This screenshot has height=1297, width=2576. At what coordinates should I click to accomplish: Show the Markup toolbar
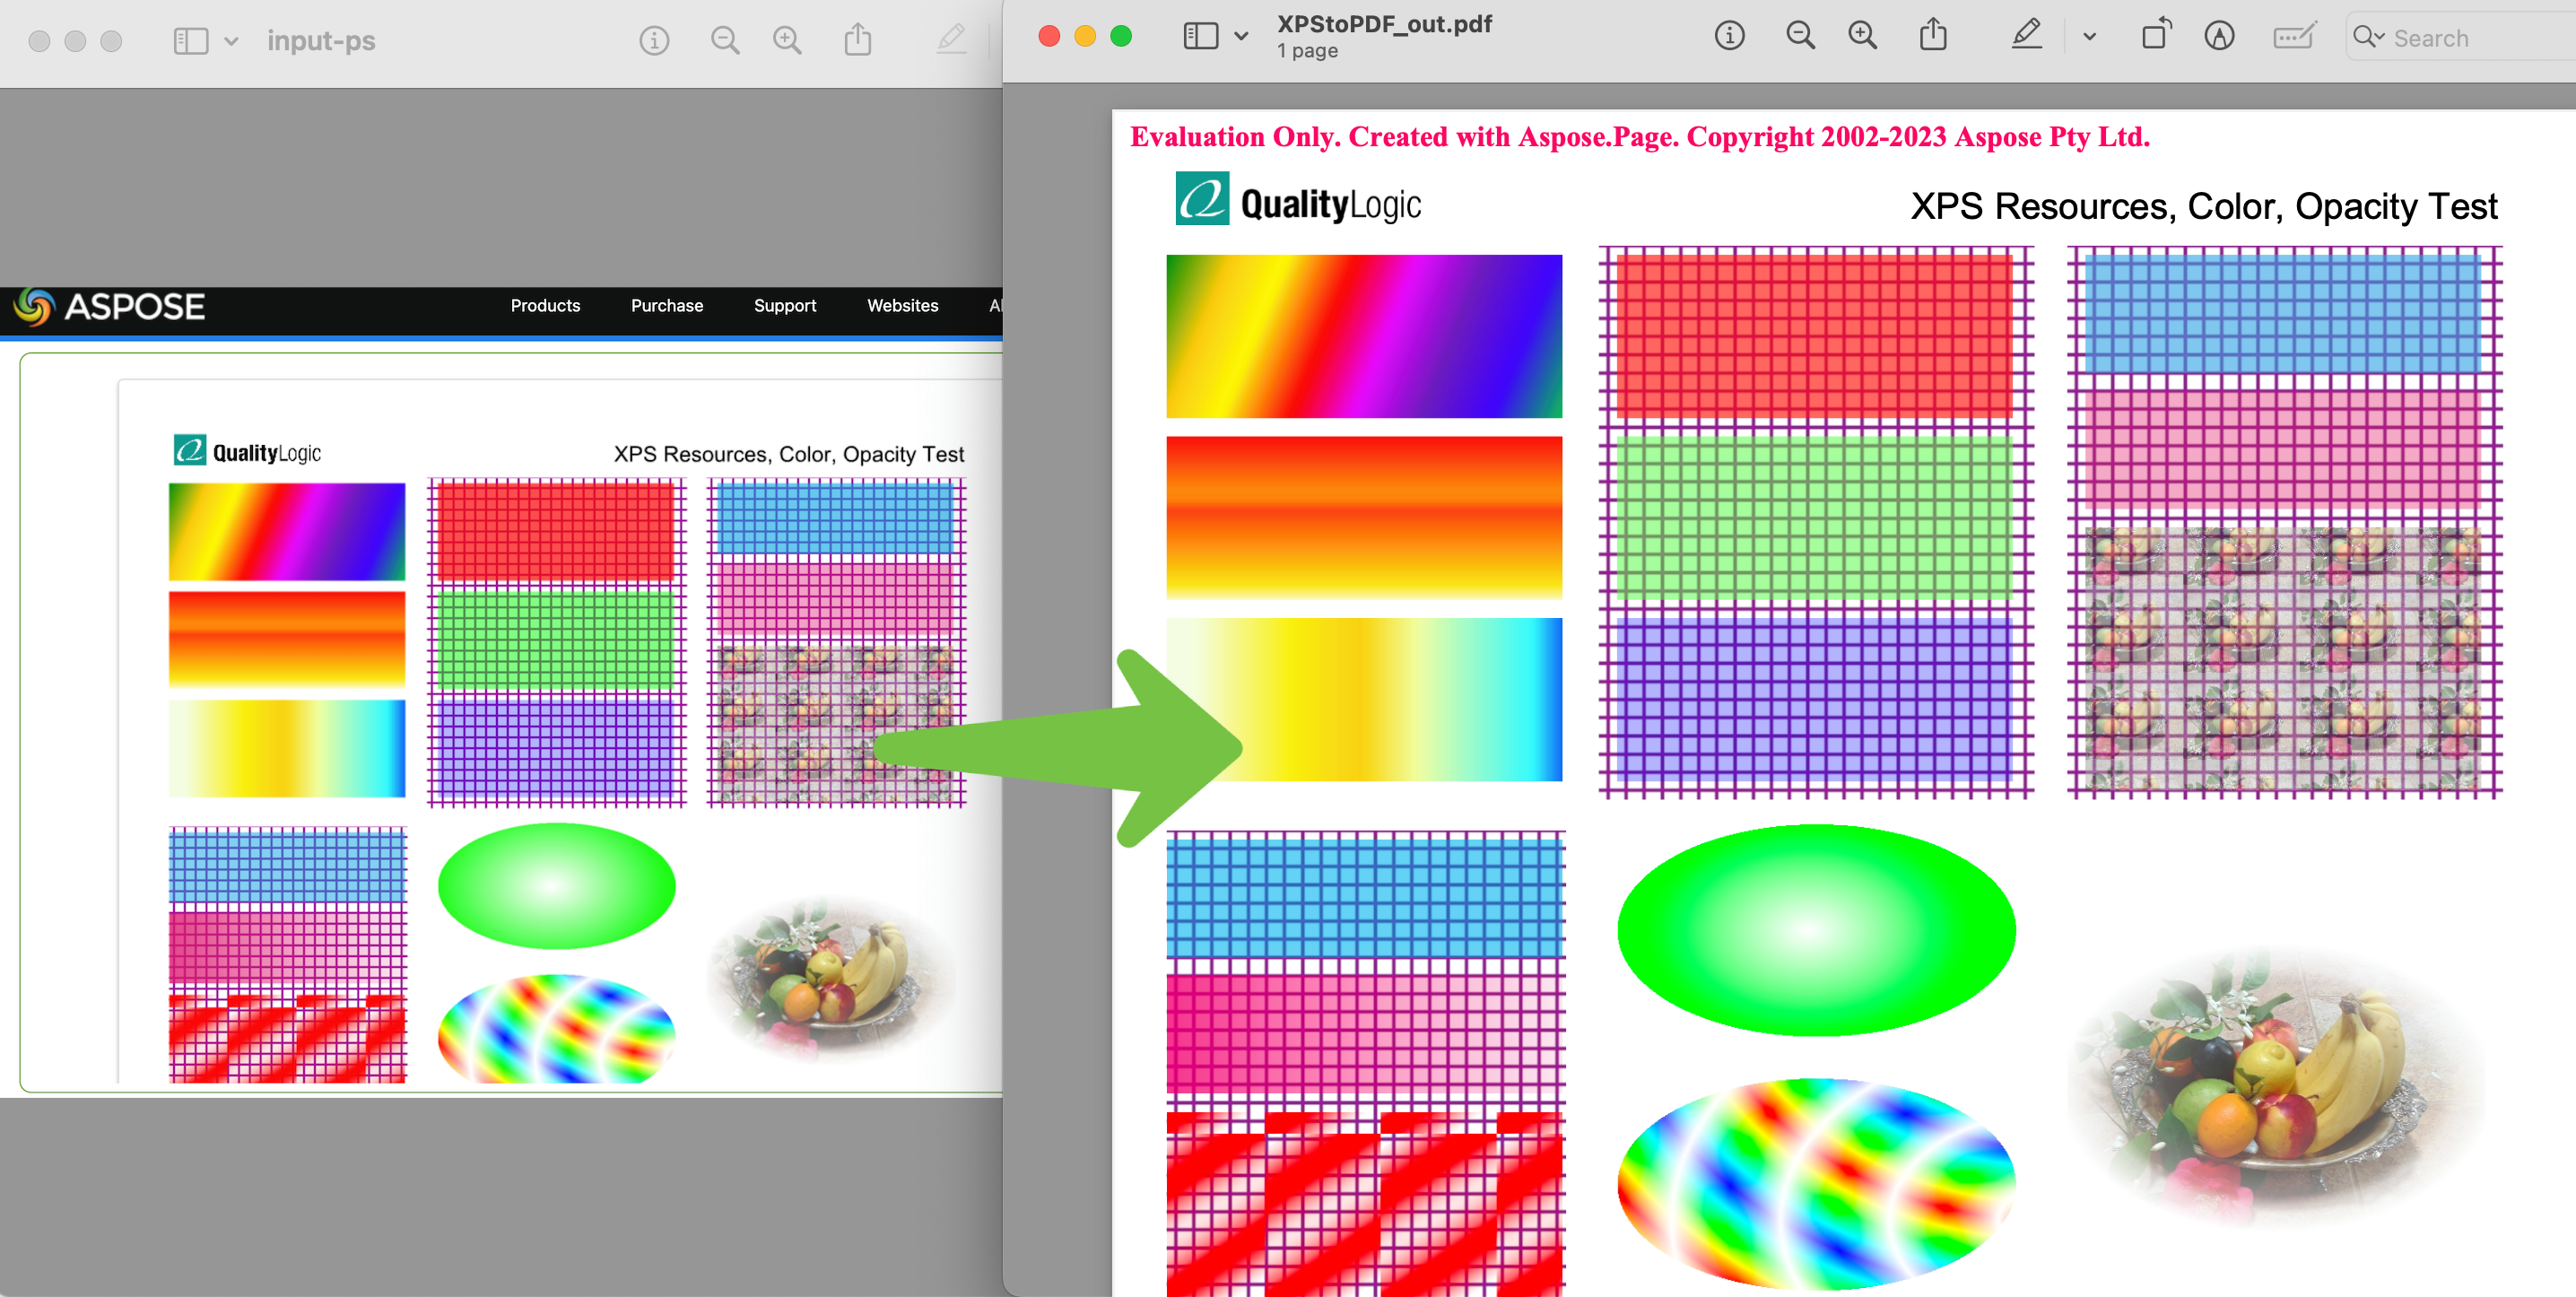coord(2219,37)
